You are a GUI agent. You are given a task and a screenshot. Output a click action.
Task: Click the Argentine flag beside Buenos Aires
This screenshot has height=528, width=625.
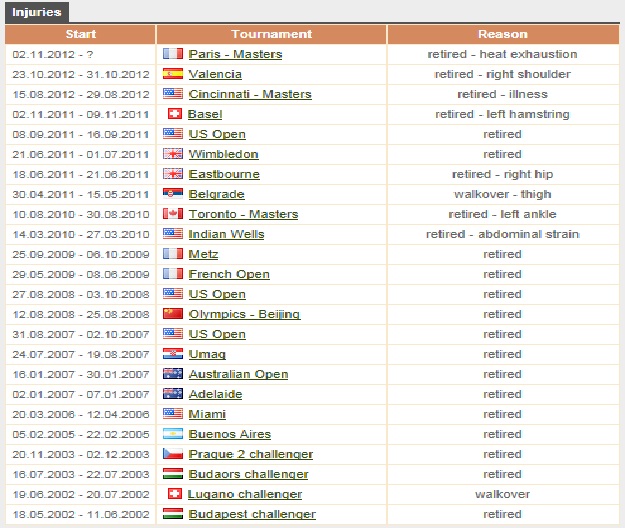pyautogui.click(x=173, y=434)
